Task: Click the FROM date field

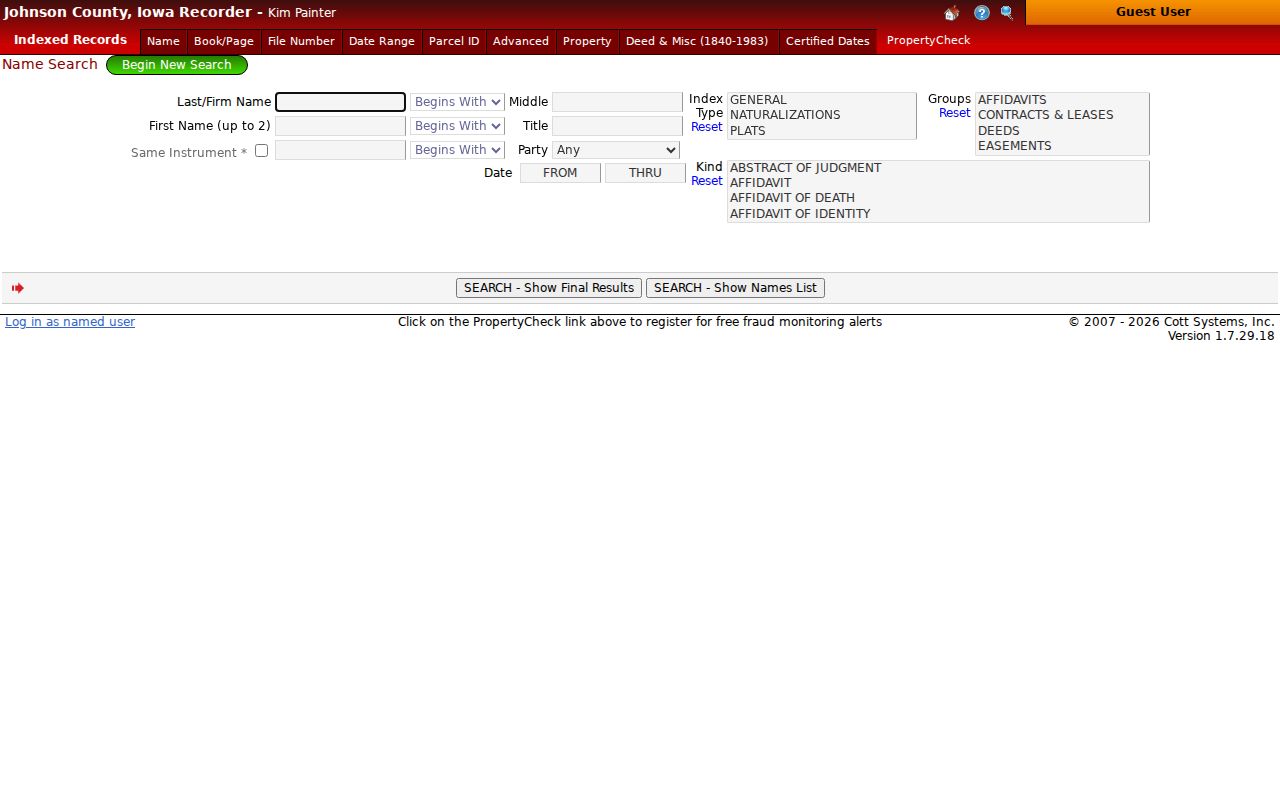Action: (560, 173)
